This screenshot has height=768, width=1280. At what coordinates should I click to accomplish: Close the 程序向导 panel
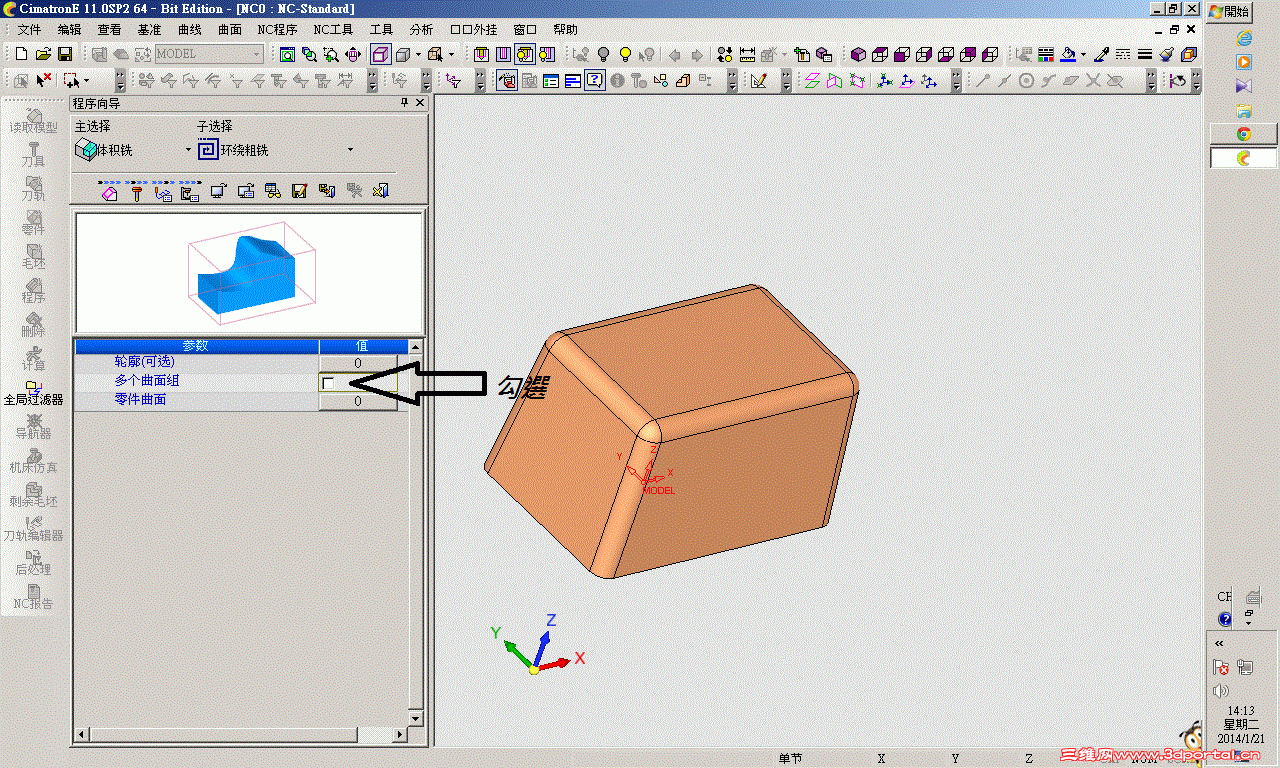click(420, 103)
